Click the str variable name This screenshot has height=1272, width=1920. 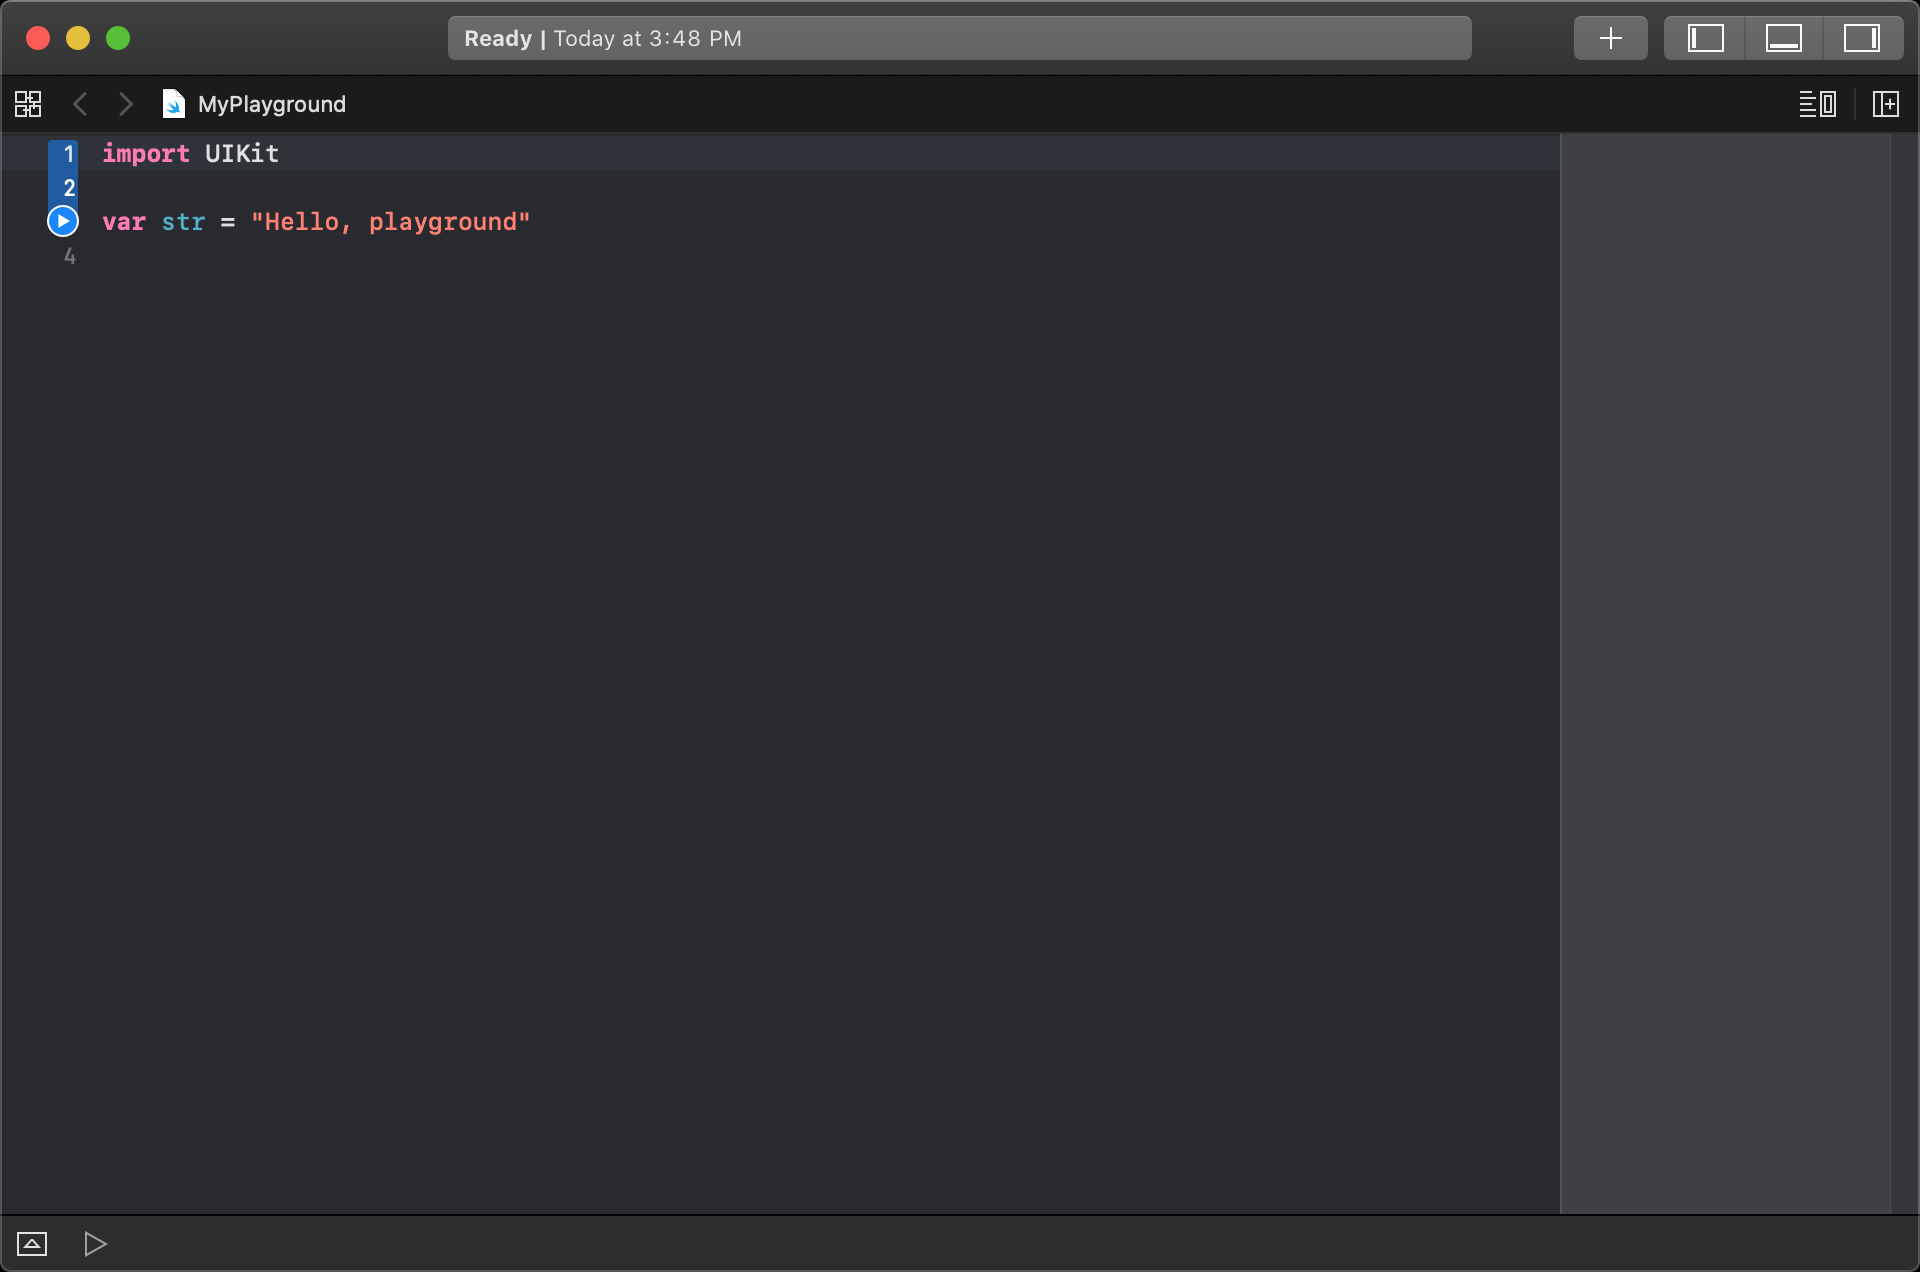[x=183, y=222]
